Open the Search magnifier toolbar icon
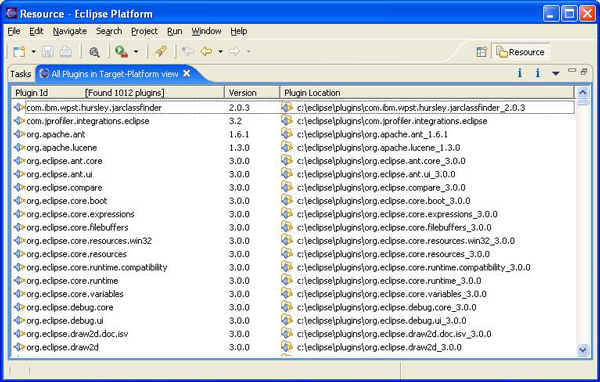600x382 pixels. point(94,52)
